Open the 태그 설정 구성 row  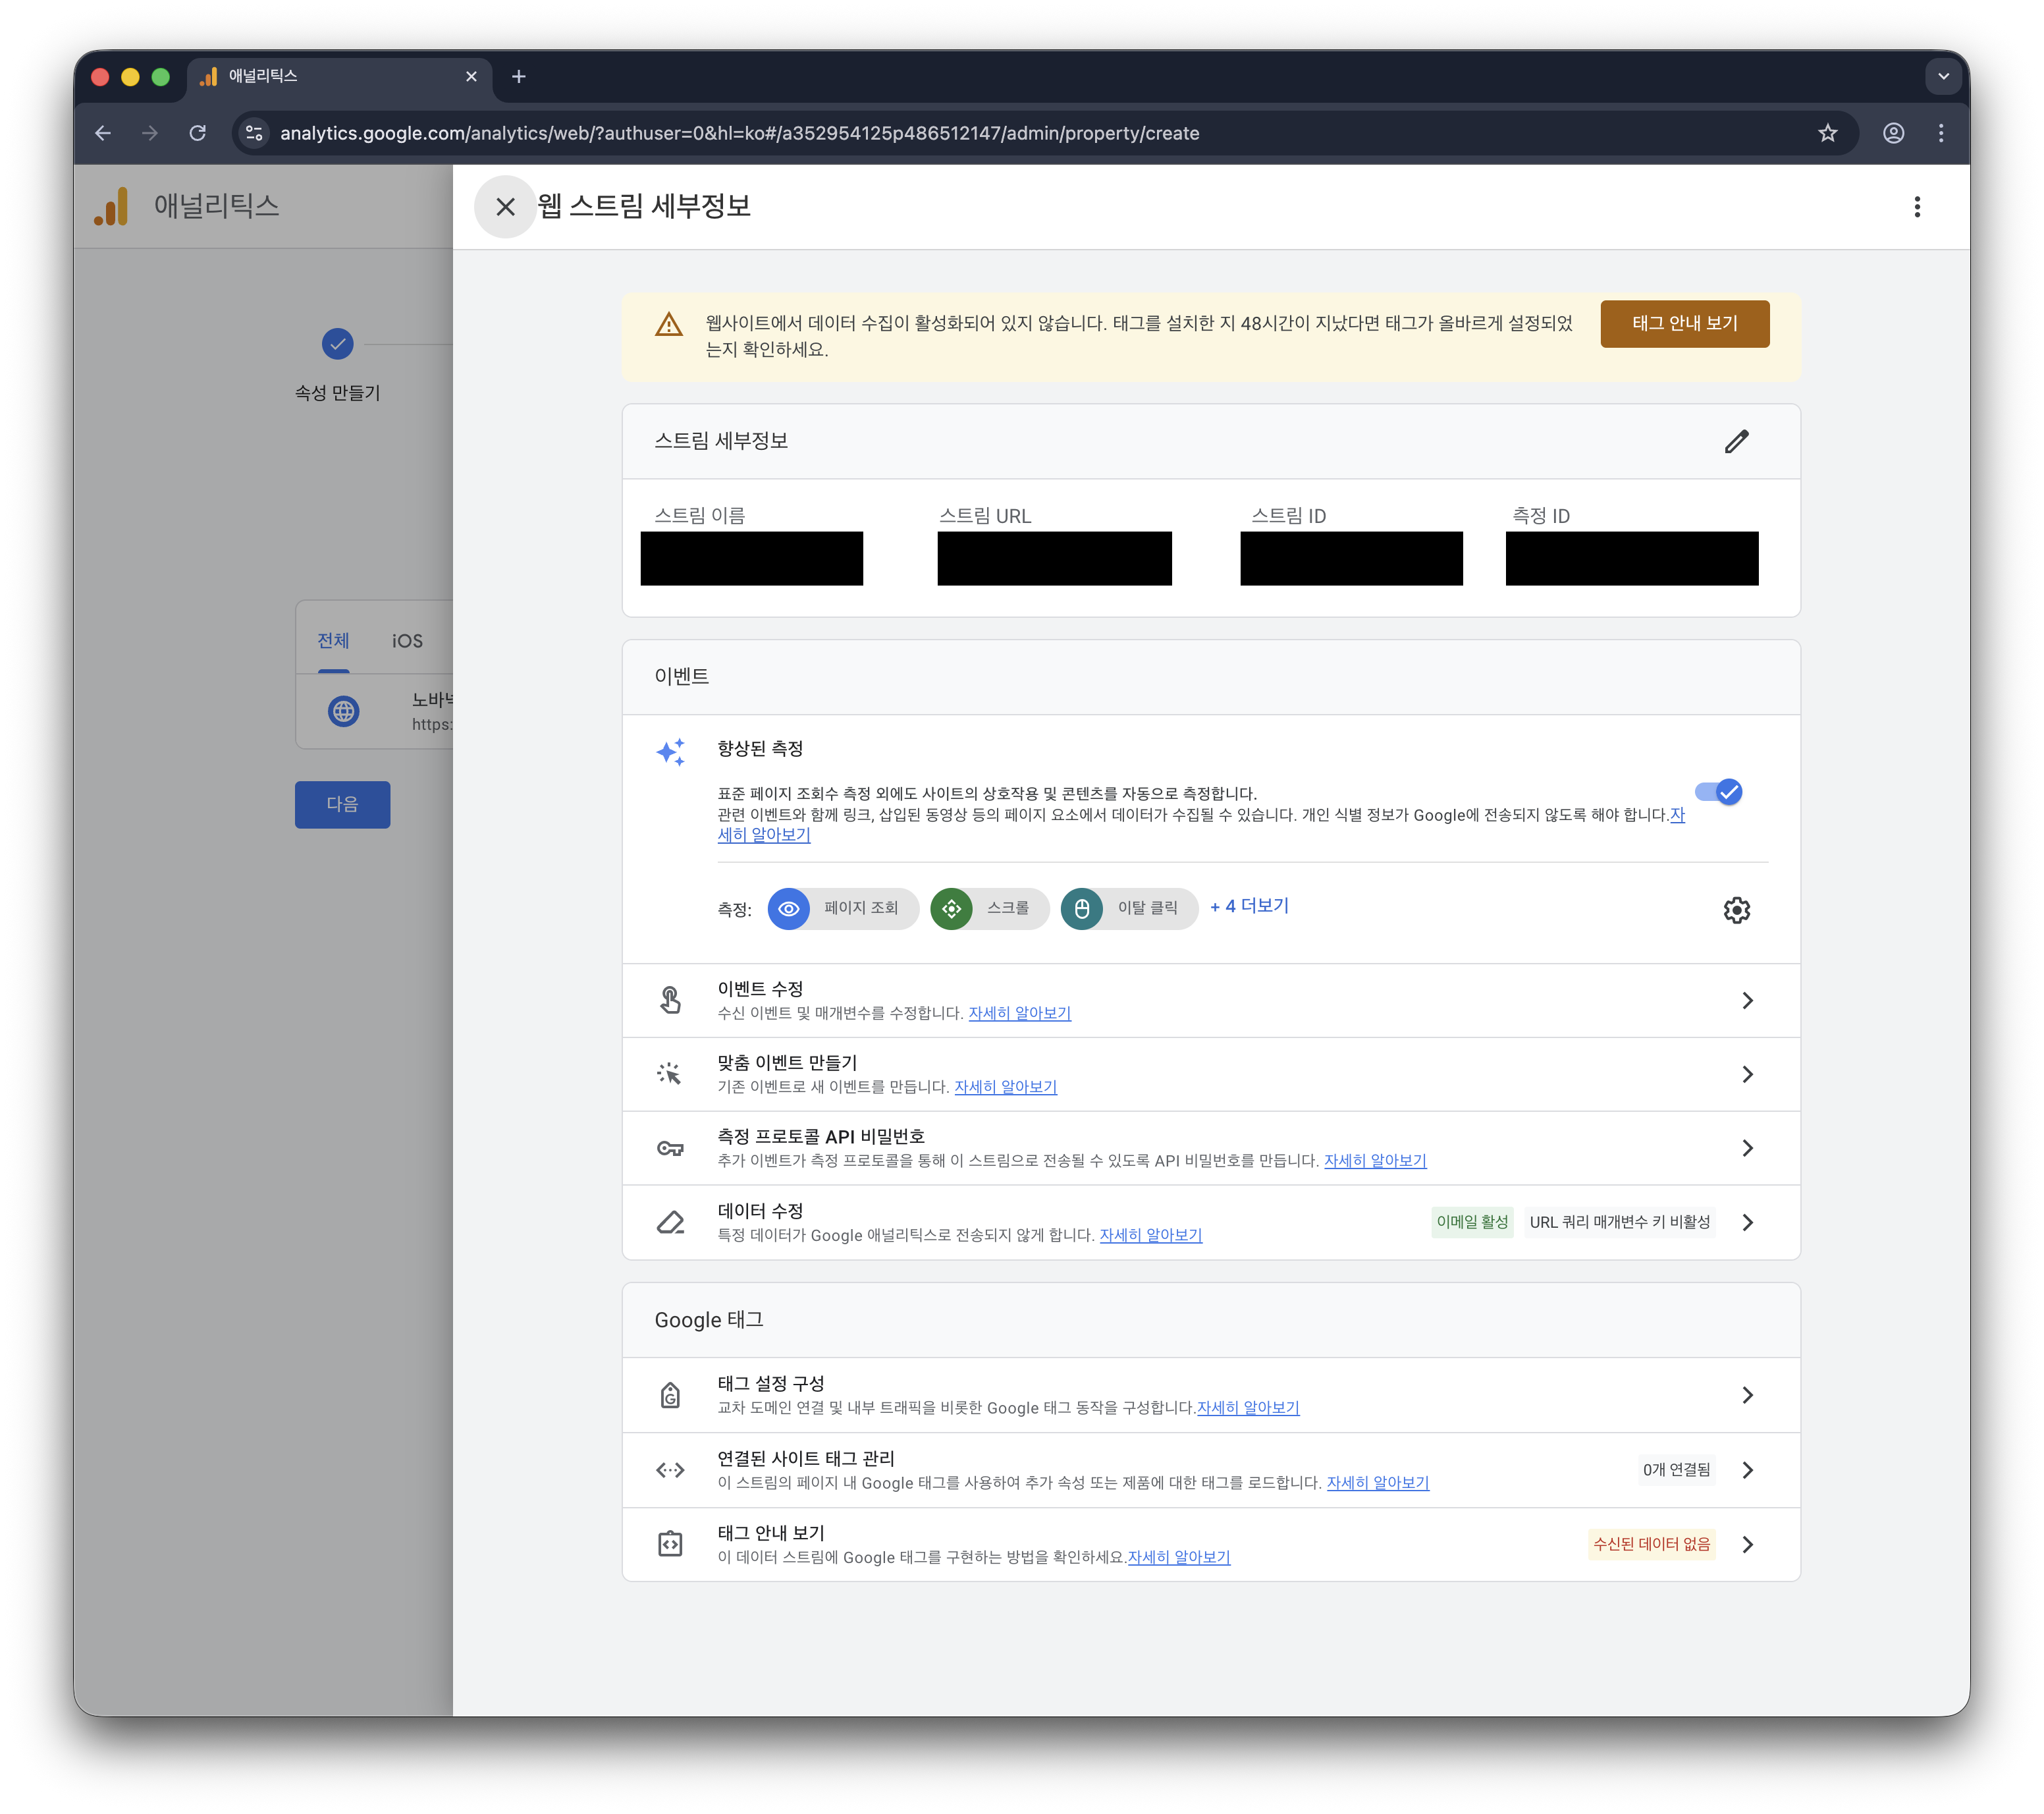(1747, 1395)
